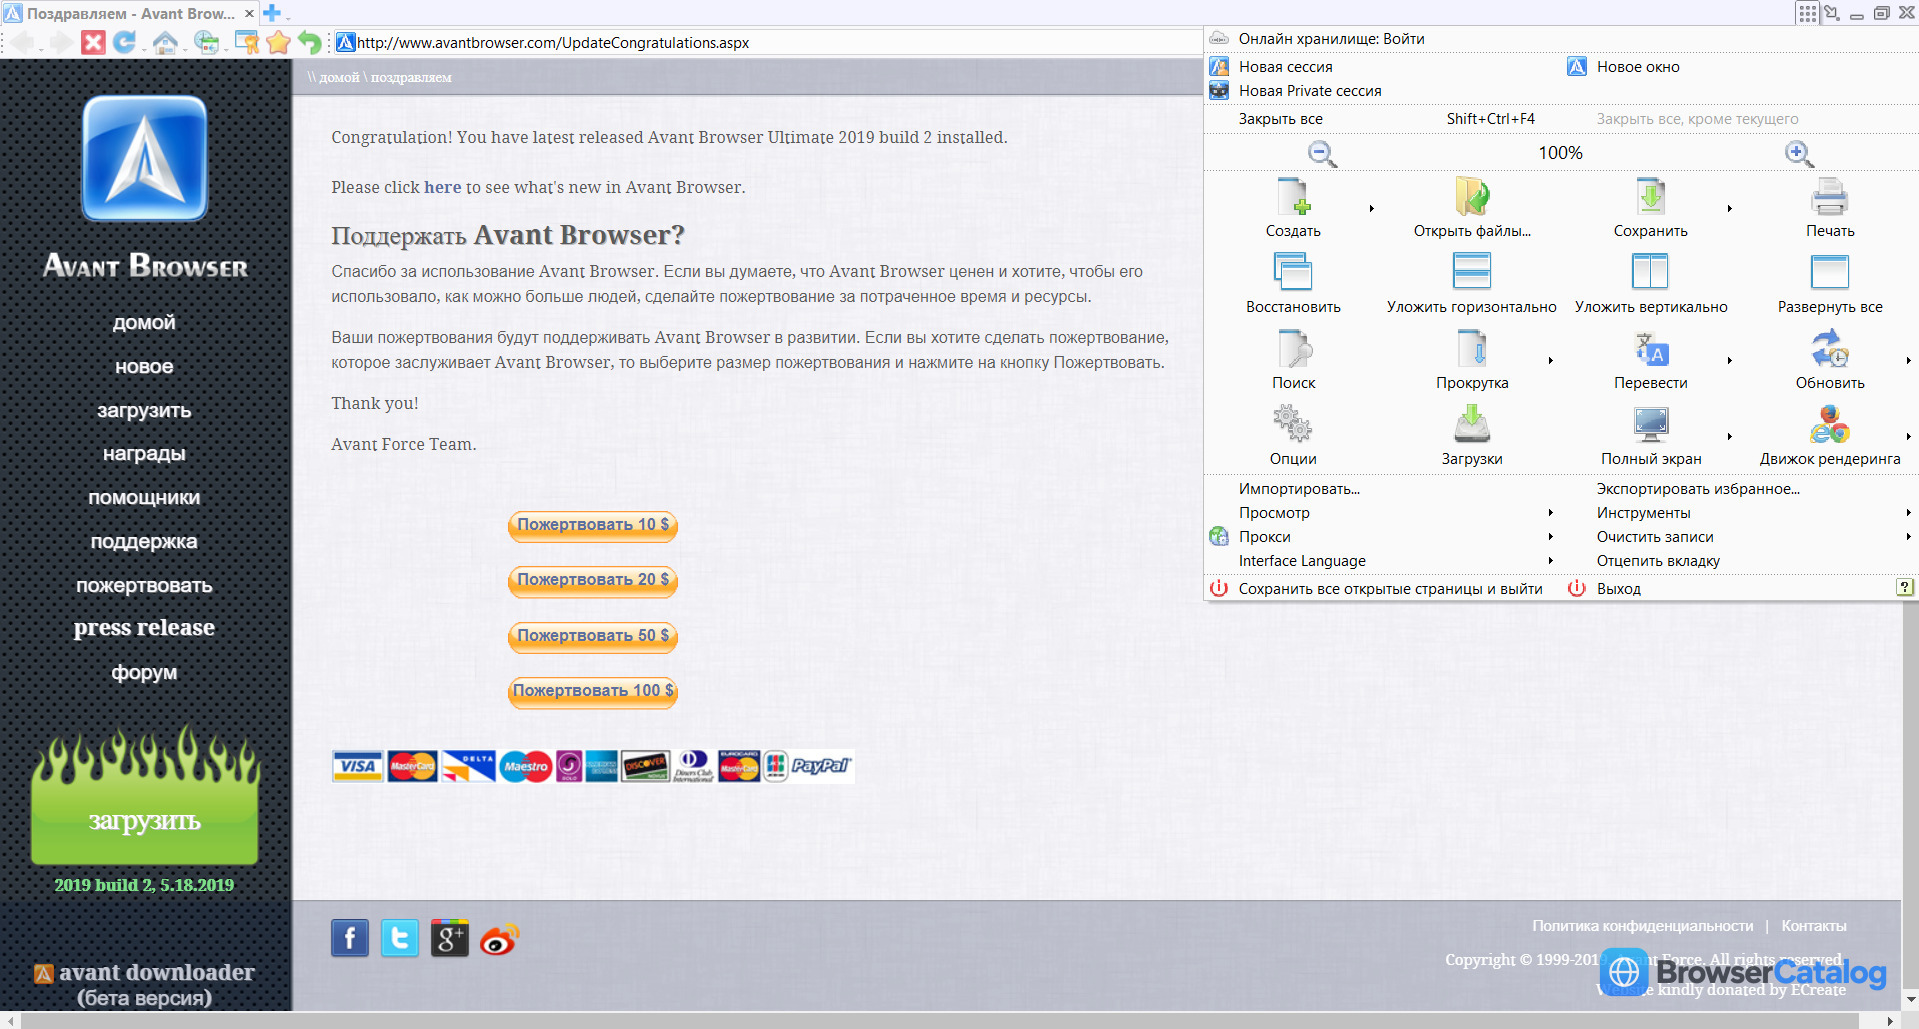The width and height of the screenshot is (1919, 1029).
Task: Click the Downloads icon labeled Загрузки
Action: click(1471, 424)
